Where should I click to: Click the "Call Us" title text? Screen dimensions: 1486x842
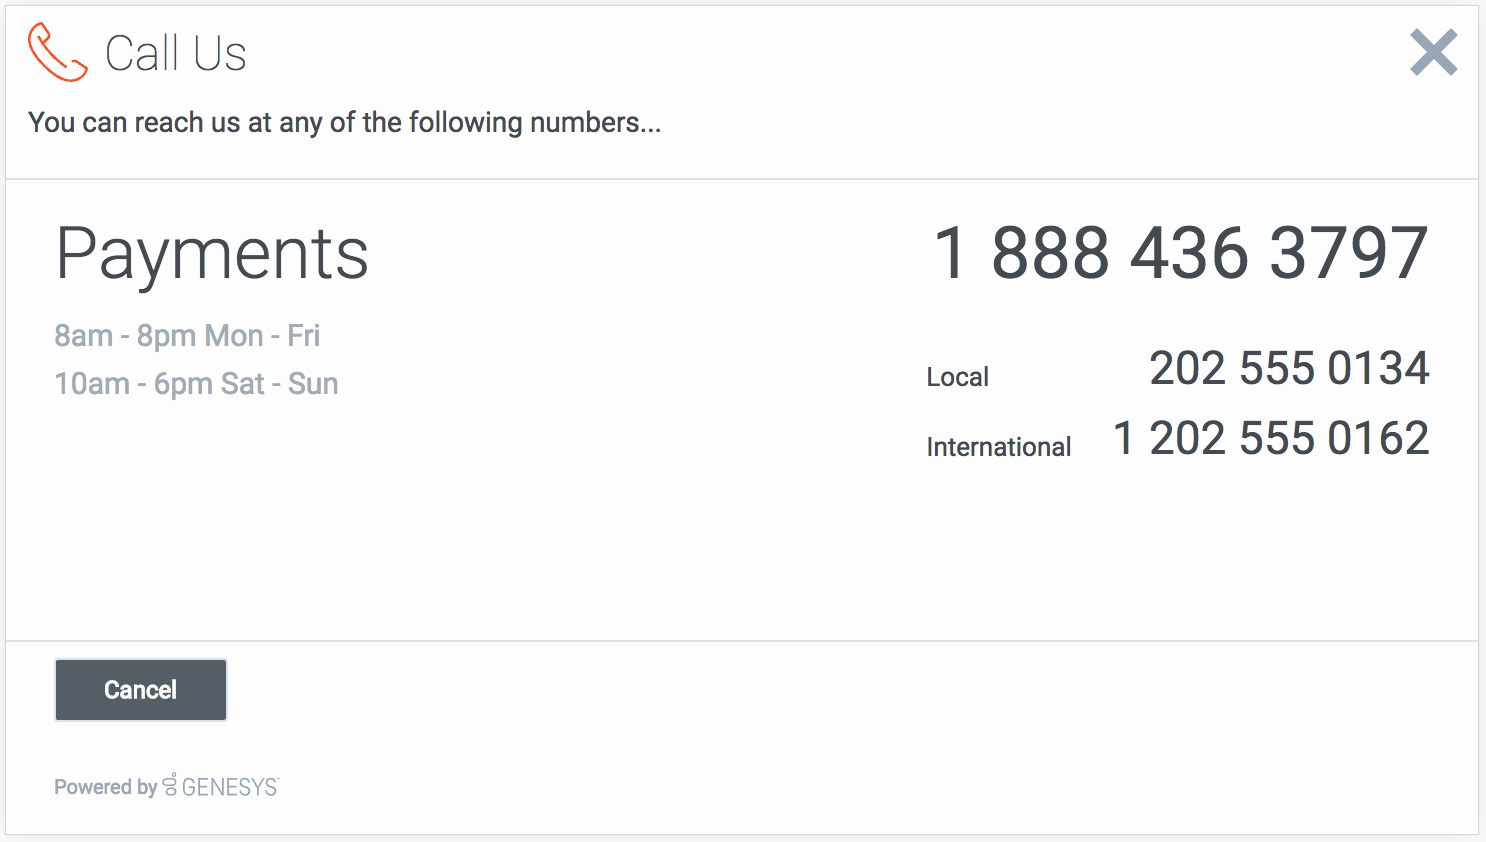point(175,54)
